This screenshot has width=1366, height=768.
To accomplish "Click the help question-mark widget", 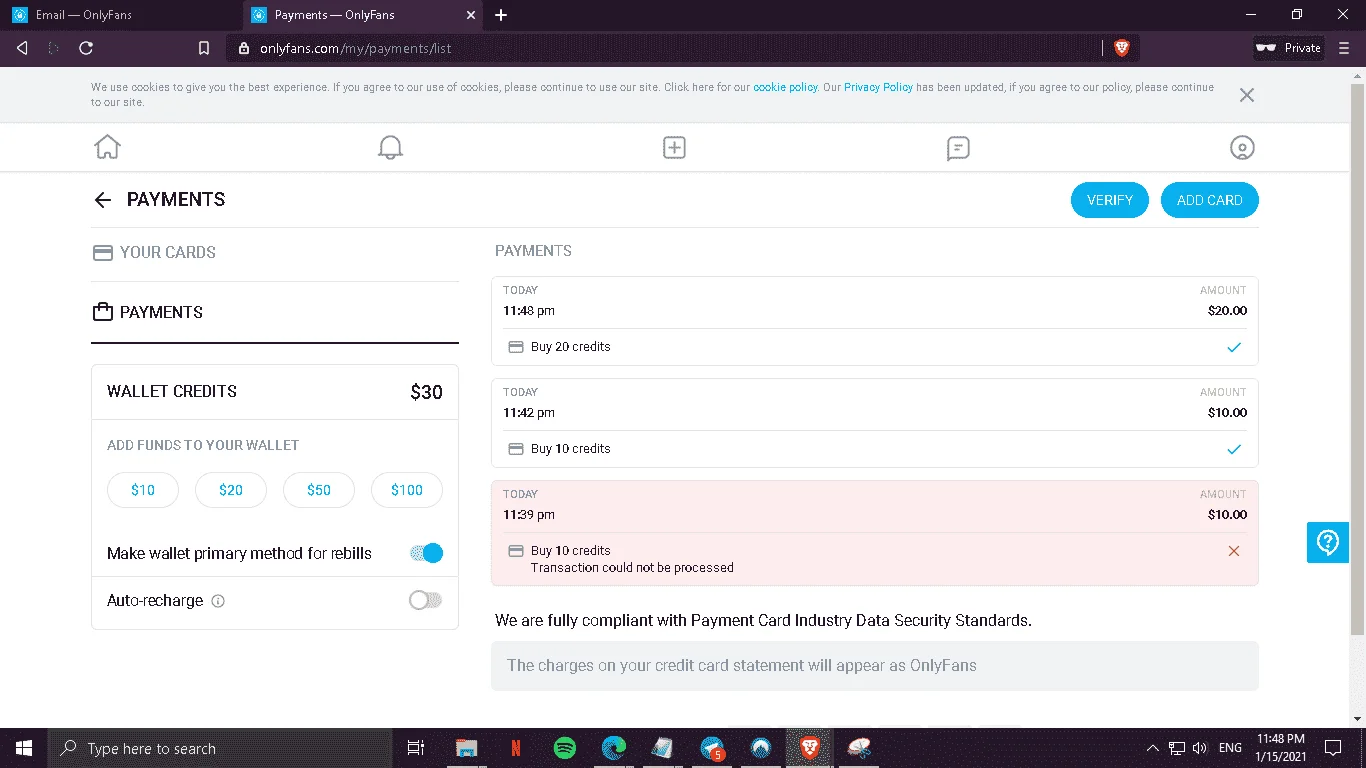I will (1328, 542).
